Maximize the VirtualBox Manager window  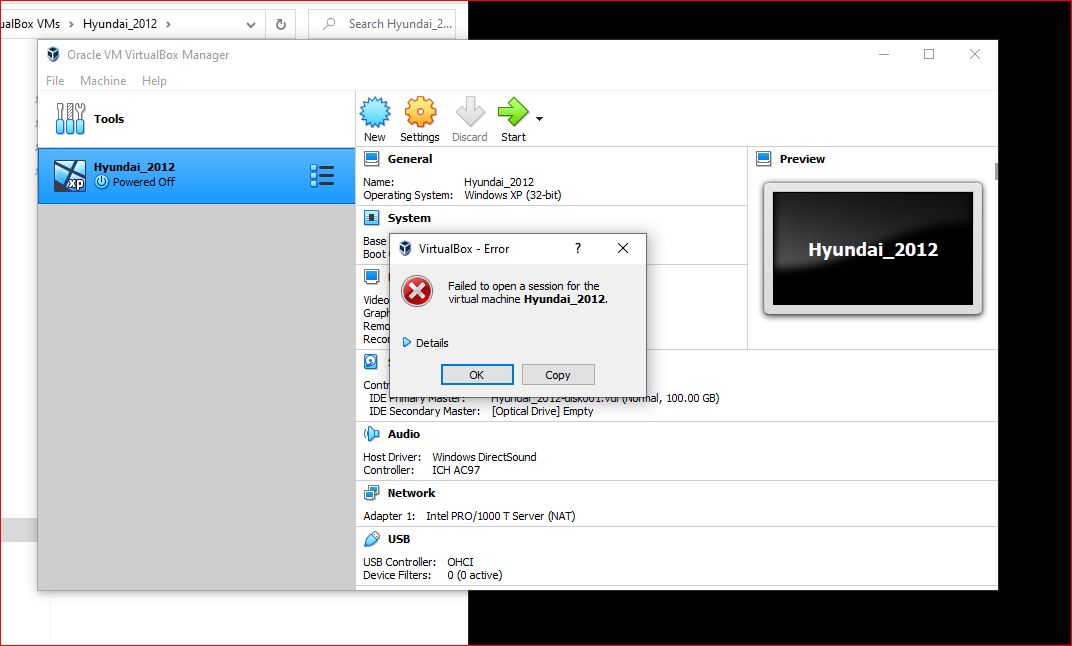click(x=929, y=55)
